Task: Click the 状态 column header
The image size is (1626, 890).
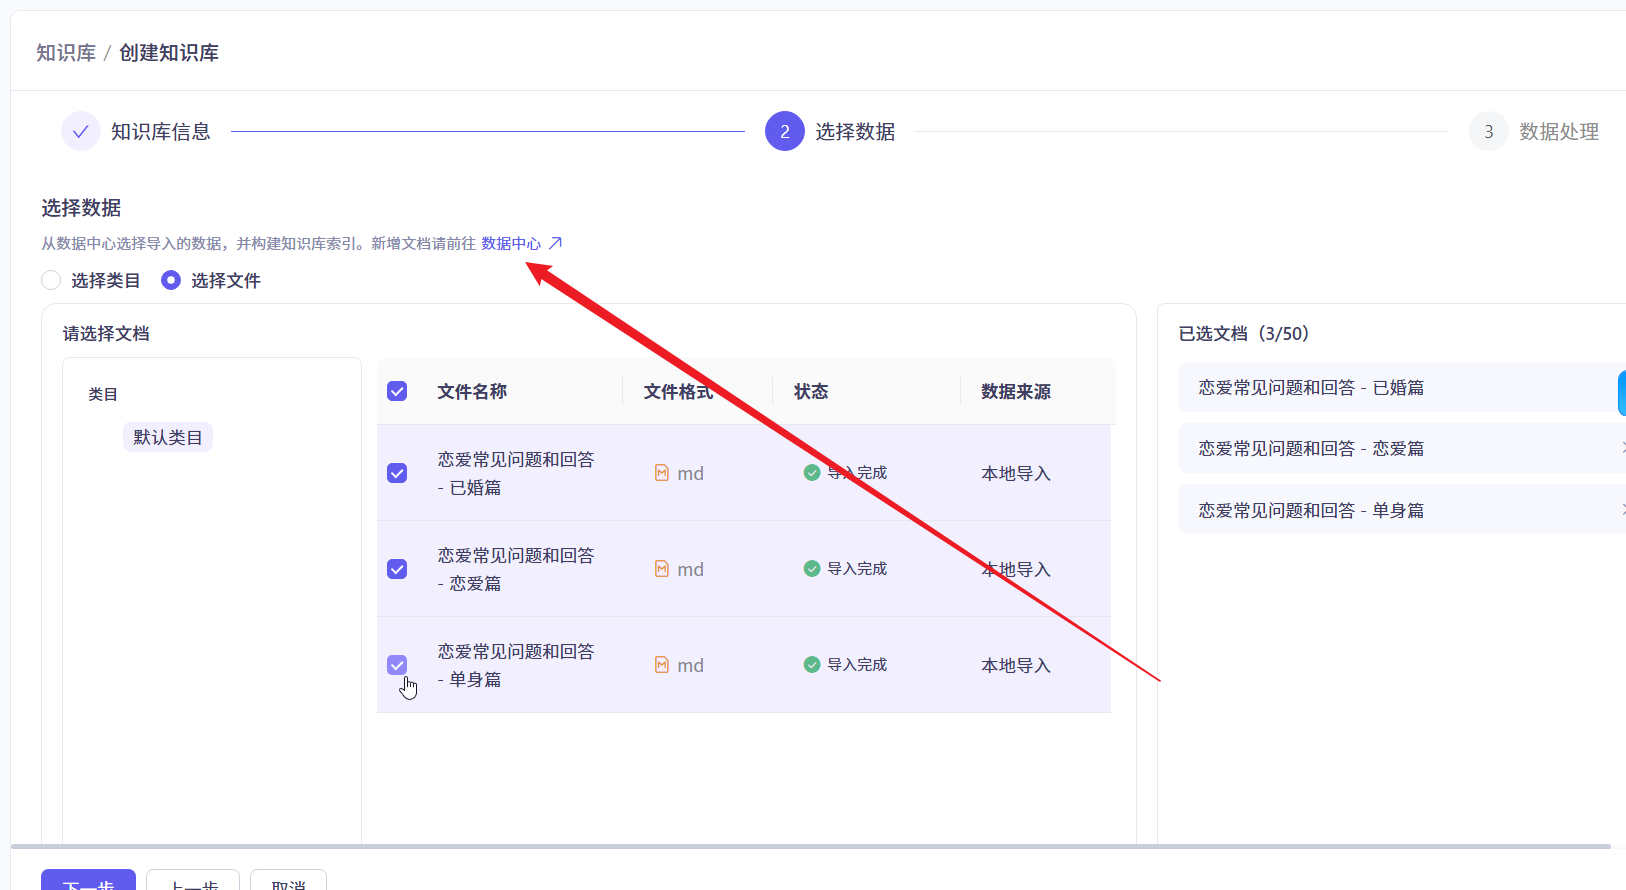Action: tap(811, 391)
